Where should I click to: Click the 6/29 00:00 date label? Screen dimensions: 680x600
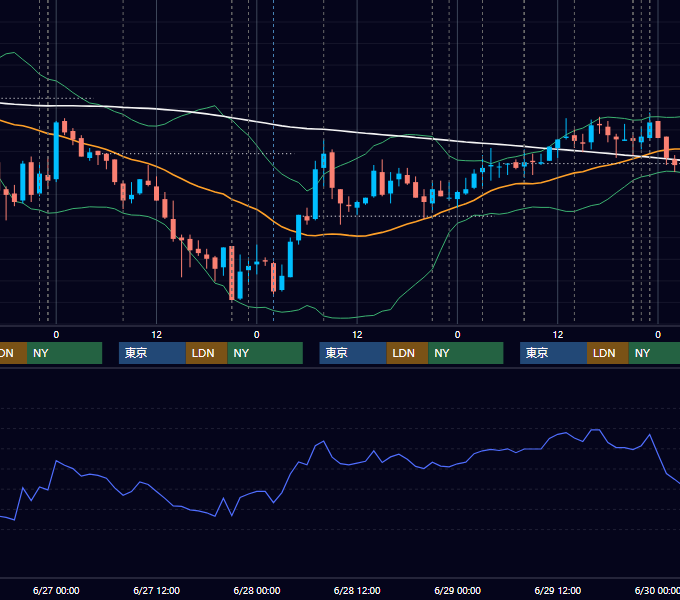click(458, 590)
